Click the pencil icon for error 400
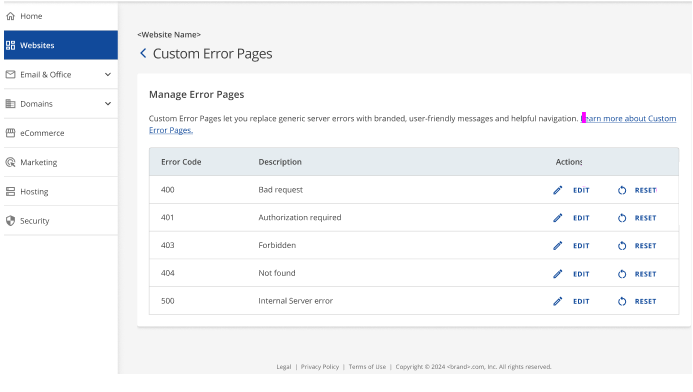 tap(558, 190)
